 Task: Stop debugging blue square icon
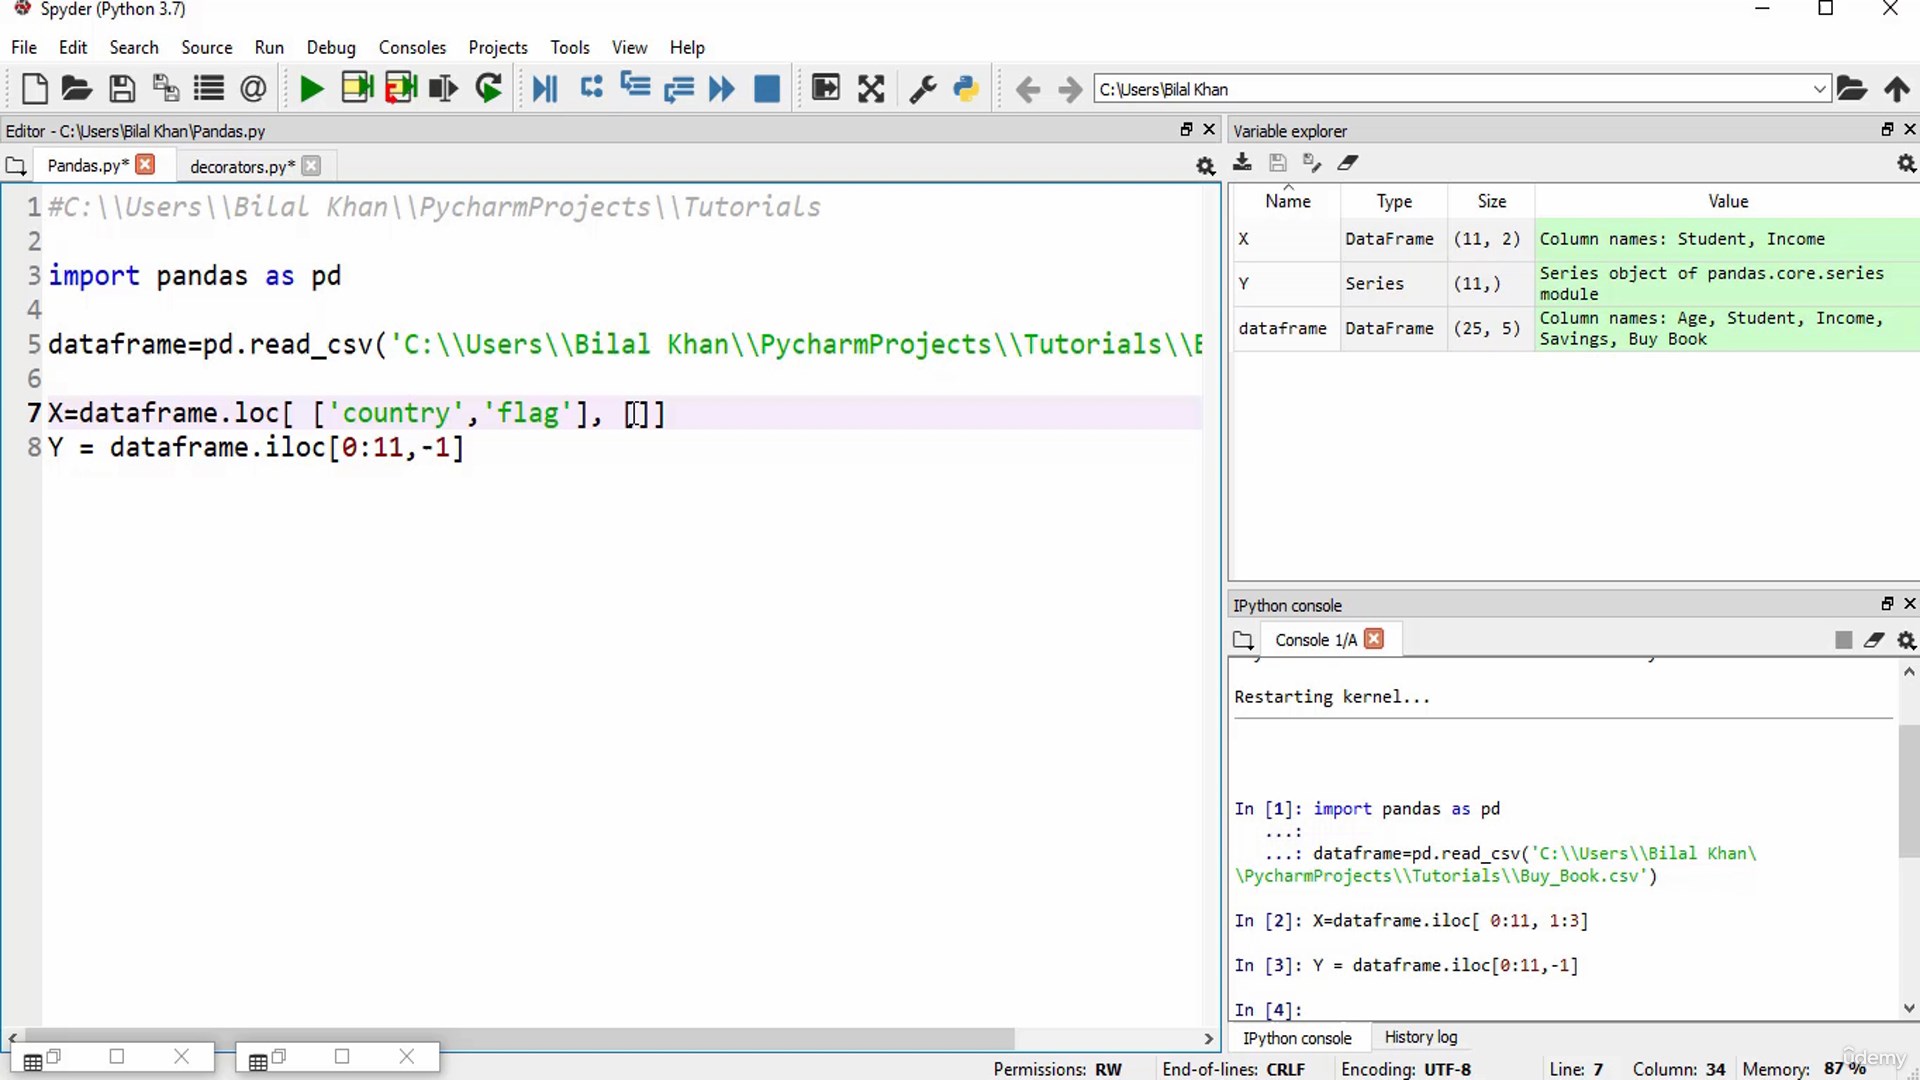click(x=767, y=89)
